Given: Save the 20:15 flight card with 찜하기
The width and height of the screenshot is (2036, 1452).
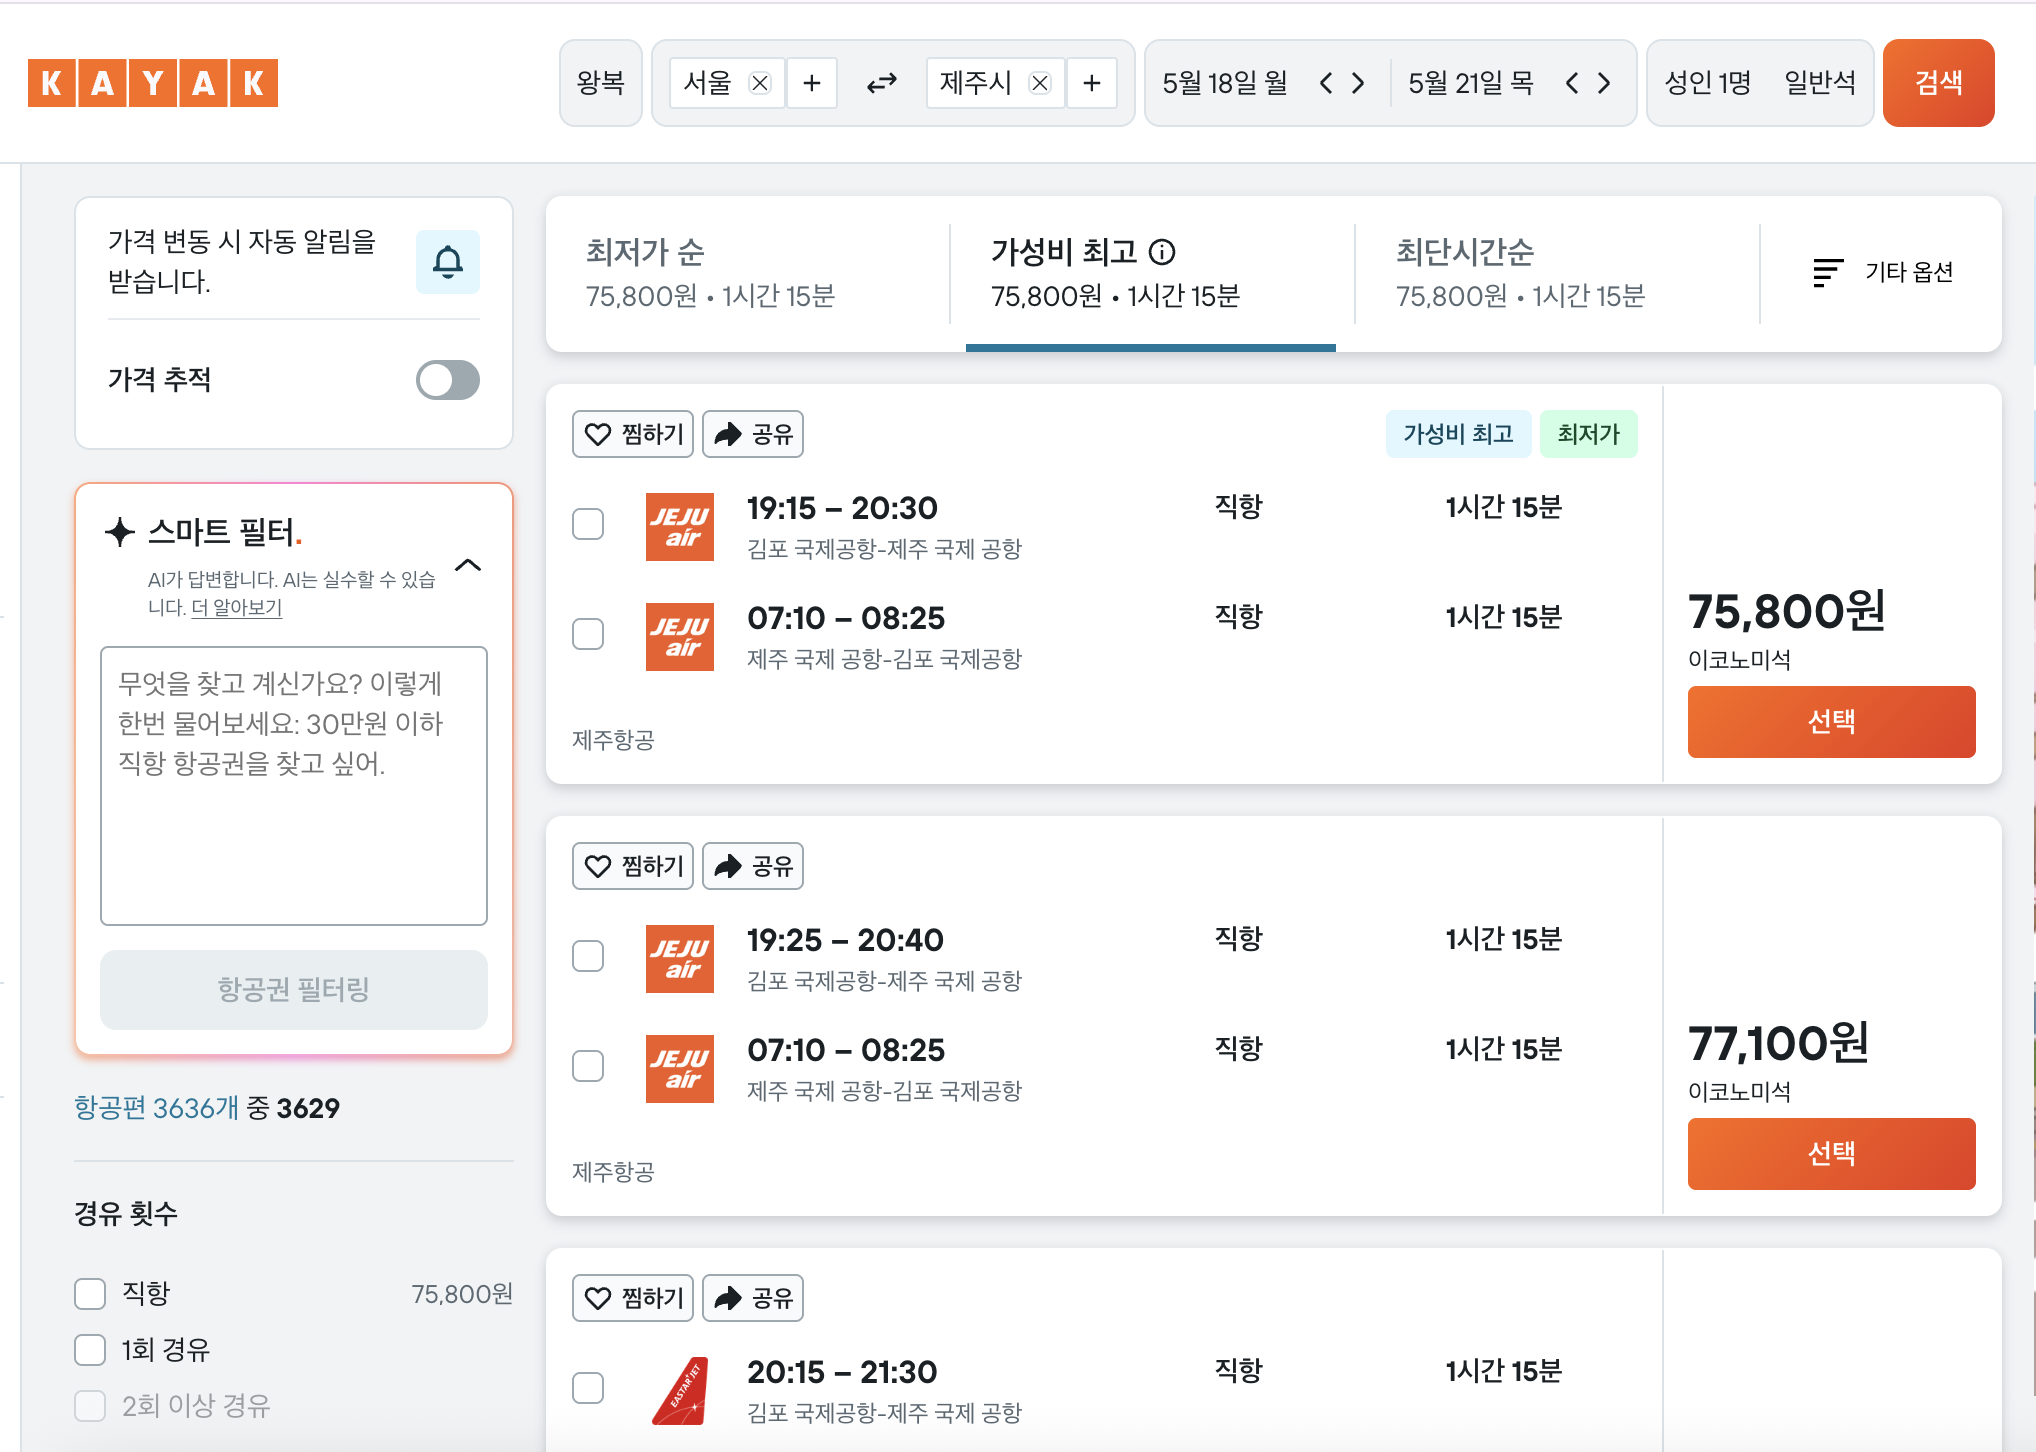Looking at the screenshot, I should [x=633, y=1298].
